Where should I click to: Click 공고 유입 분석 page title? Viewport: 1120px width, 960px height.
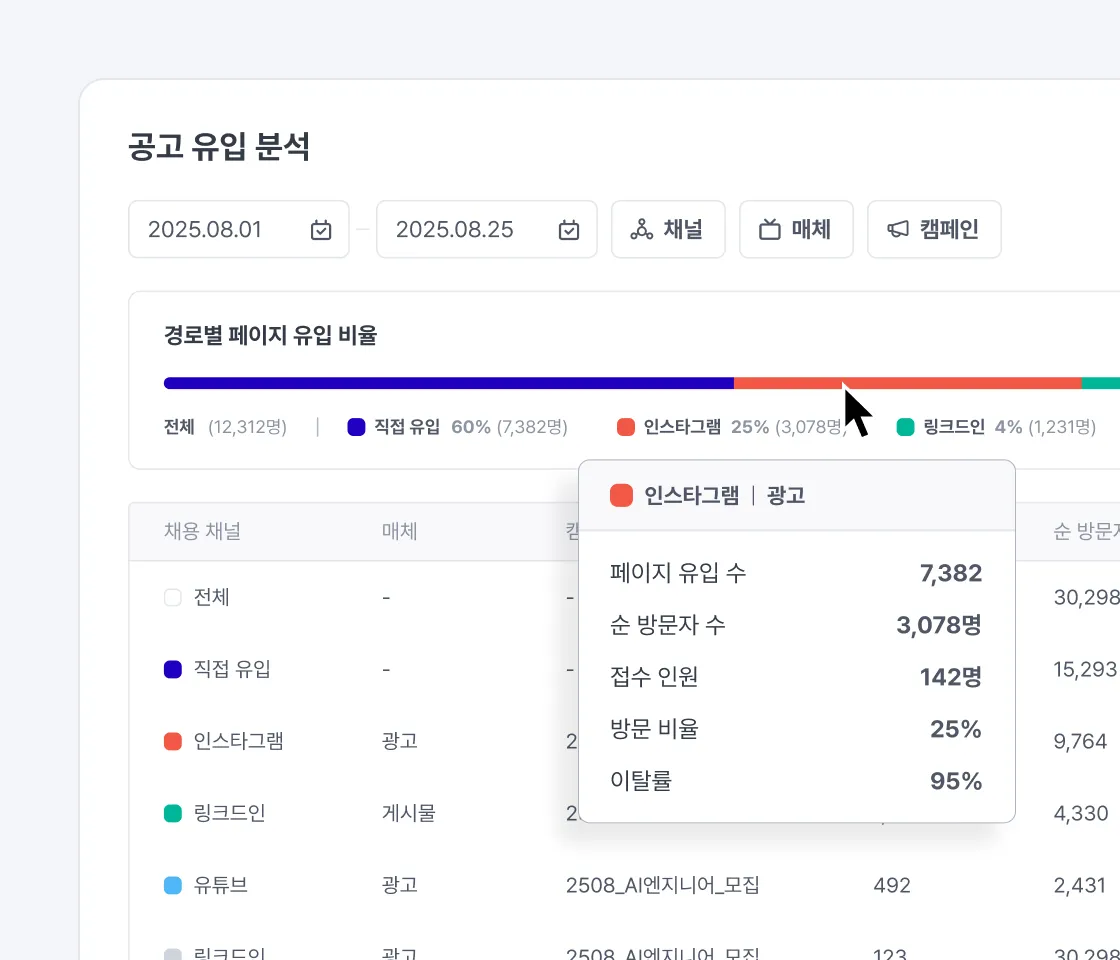219,147
